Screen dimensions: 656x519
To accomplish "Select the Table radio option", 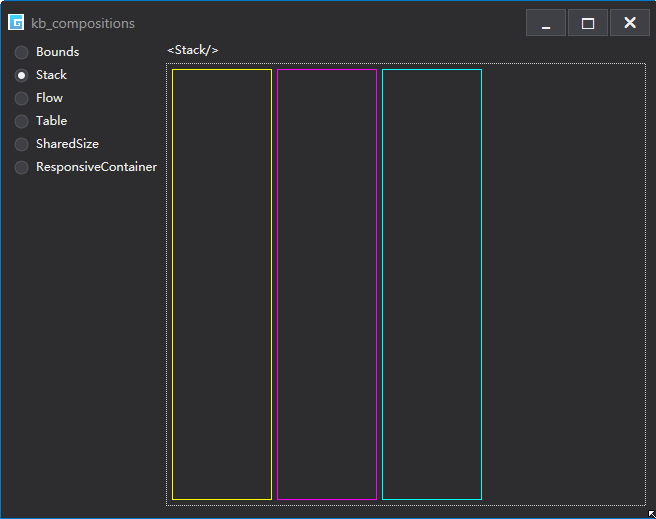I will click(21, 121).
